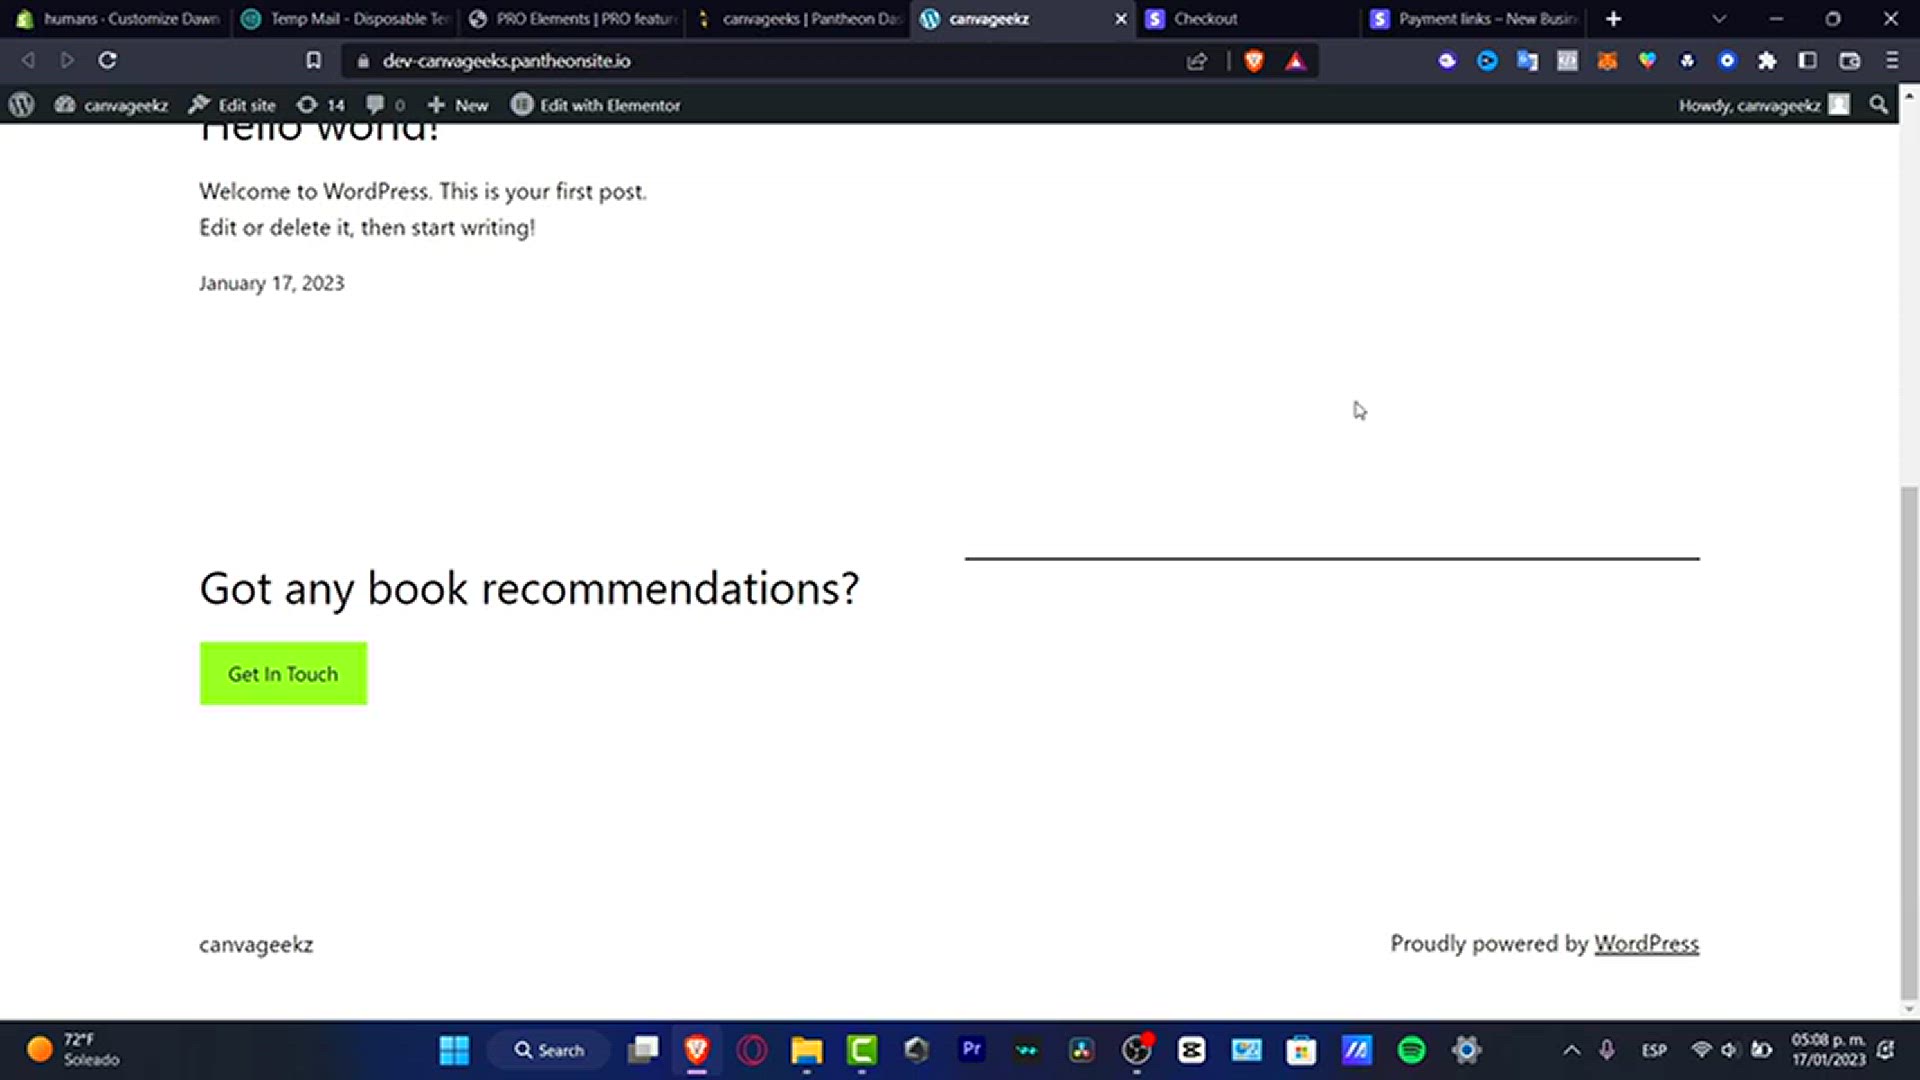Click the Get In Touch button

pyautogui.click(x=283, y=674)
